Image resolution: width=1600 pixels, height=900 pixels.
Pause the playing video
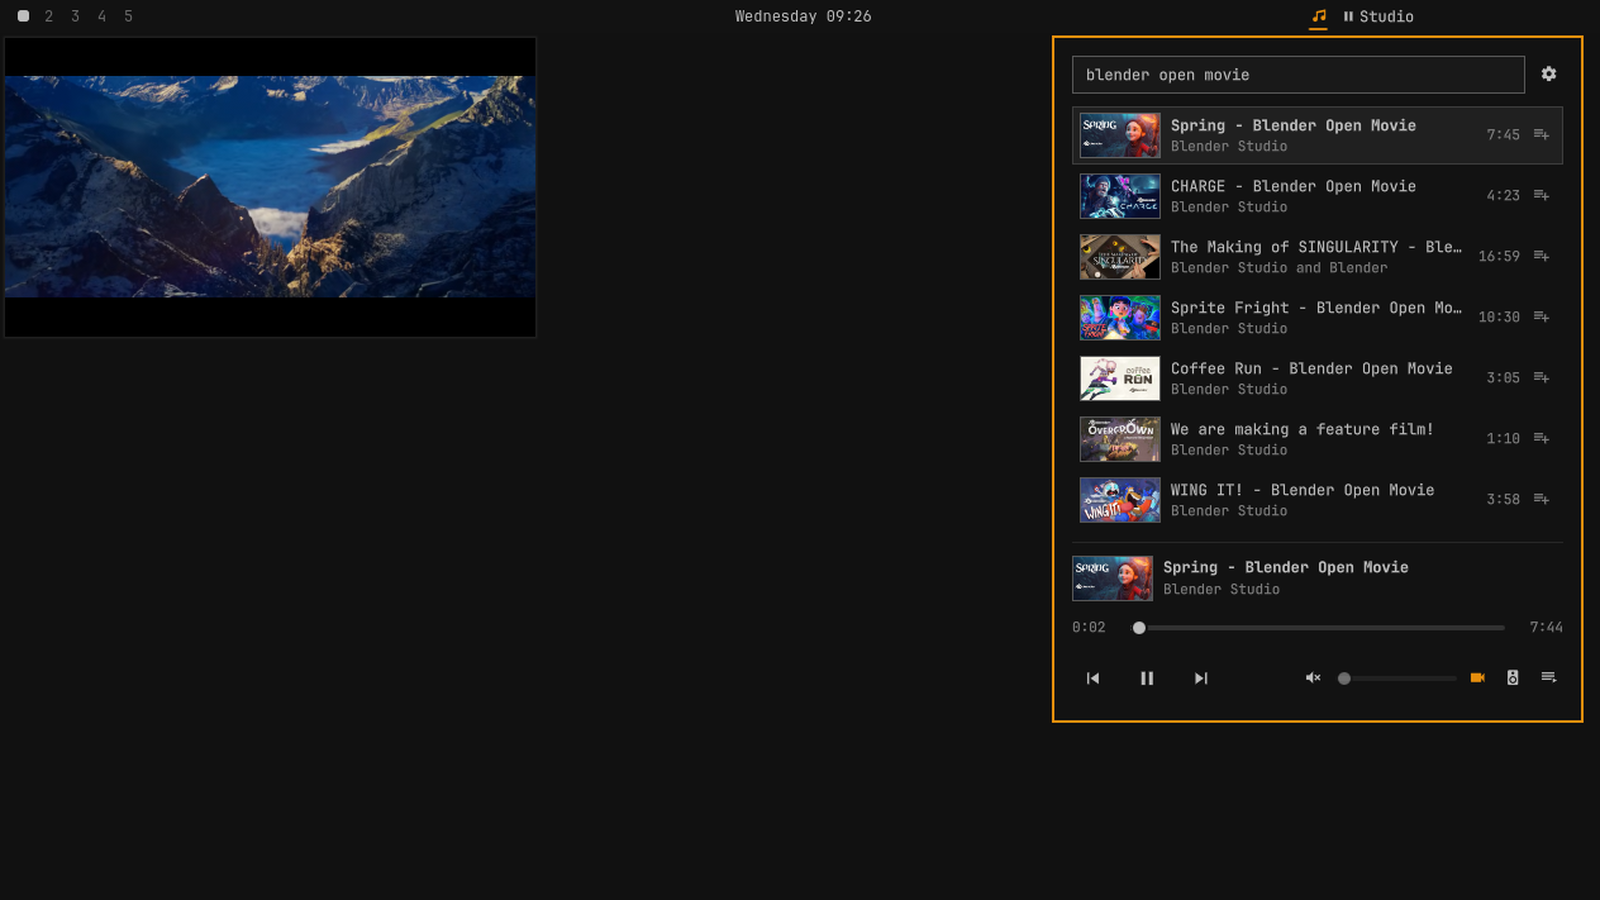1147,678
